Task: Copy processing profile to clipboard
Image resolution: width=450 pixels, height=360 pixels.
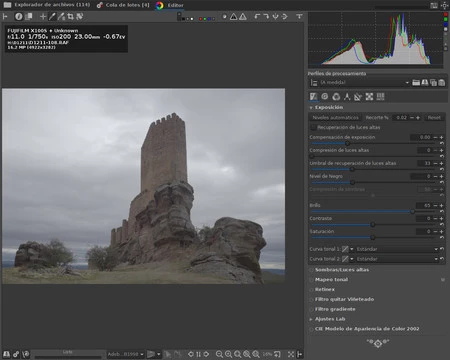Action: coord(433,82)
